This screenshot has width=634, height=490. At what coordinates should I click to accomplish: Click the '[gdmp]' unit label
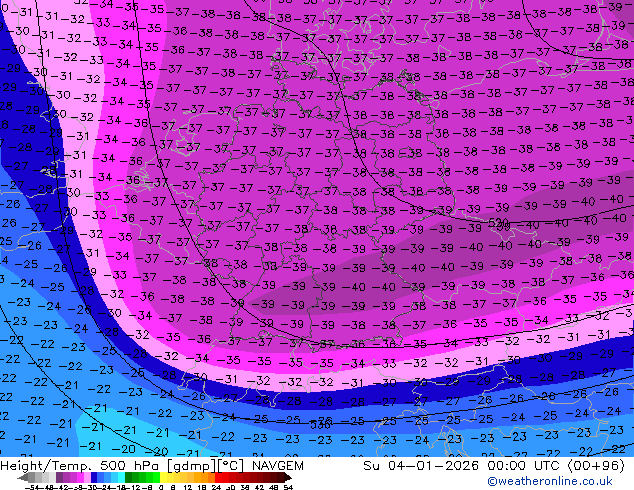point(191,466)
